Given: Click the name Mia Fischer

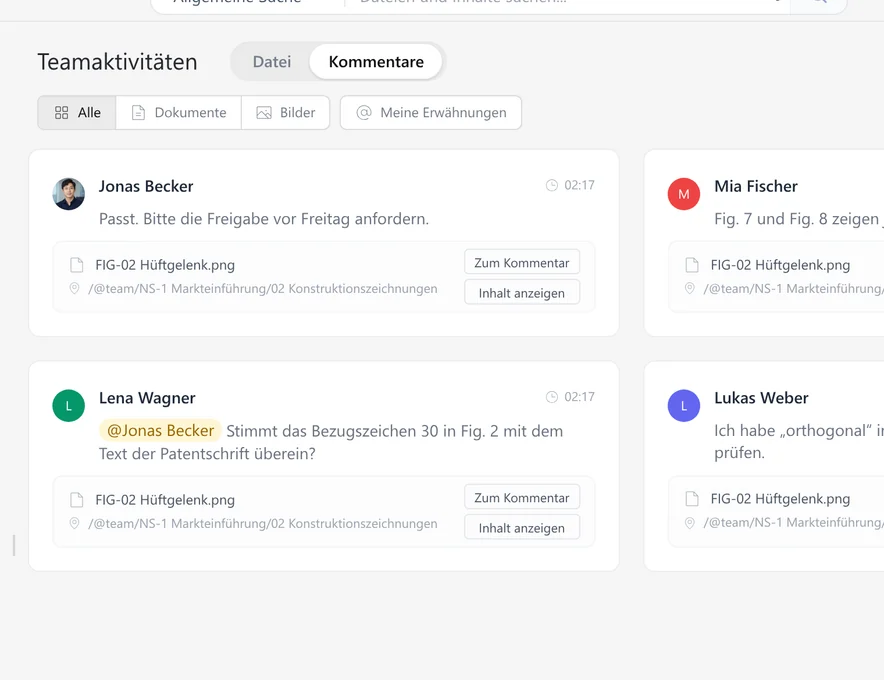Looking at the screenshot, I should click(x=756, y=186).
